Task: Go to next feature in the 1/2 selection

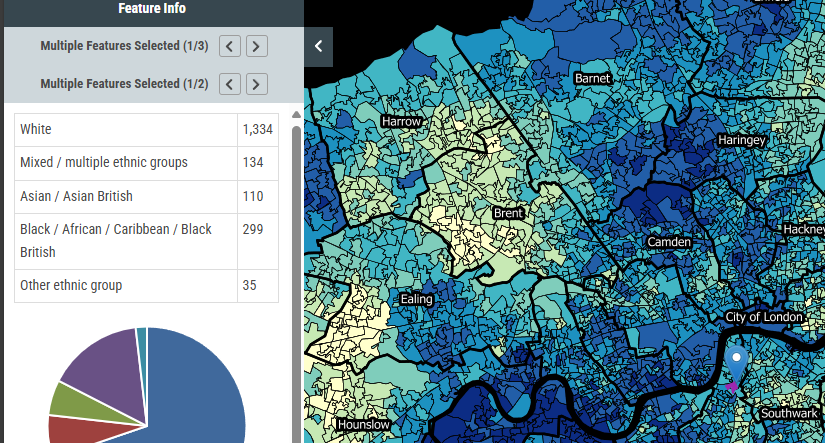Action: click(x=257, y=84)
